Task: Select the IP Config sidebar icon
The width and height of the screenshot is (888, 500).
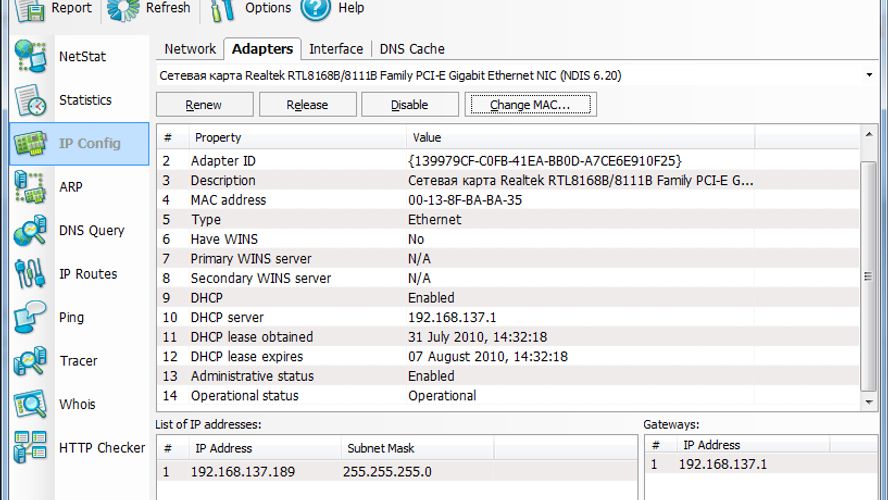Action: pos(30,143)
